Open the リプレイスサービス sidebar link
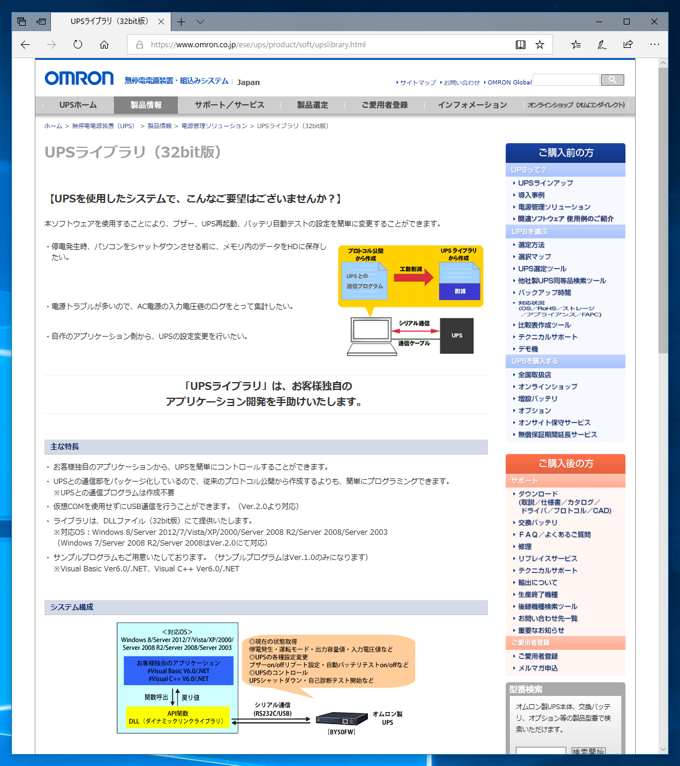Viewport: 680px width, 766px height. [548, 558]
